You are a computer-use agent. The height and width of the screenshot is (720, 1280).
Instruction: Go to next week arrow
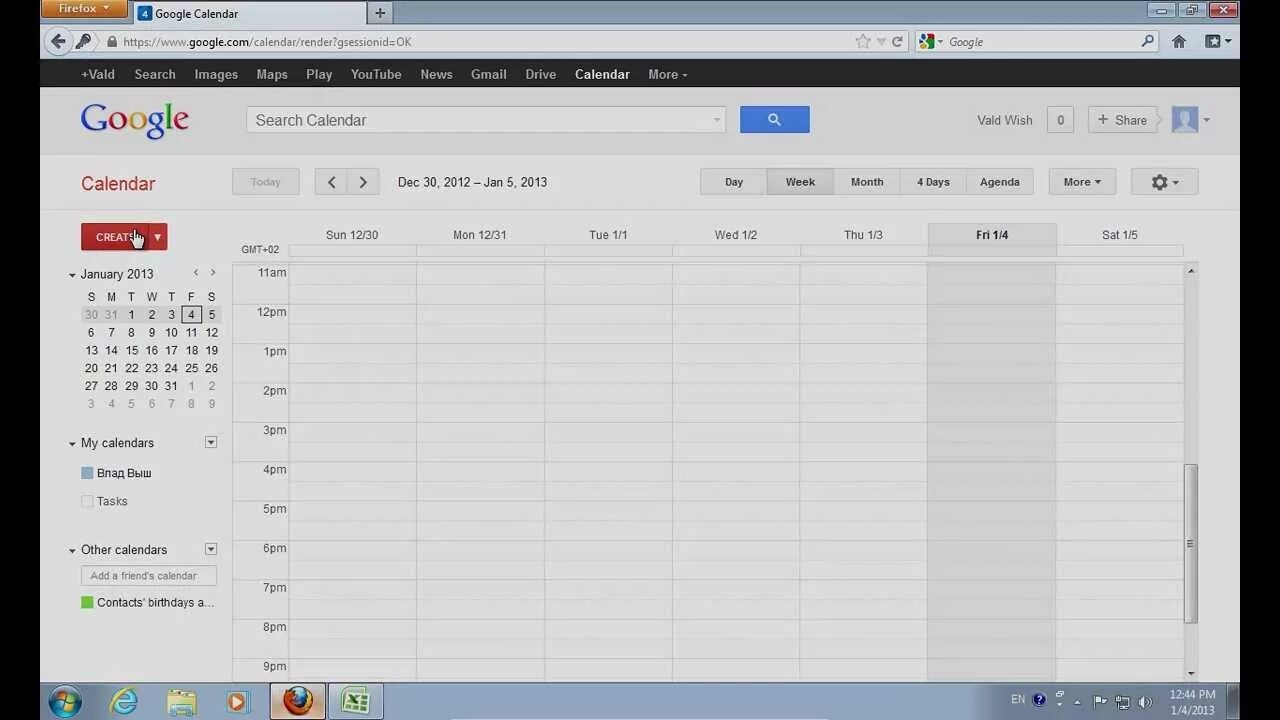coord(363,182)
